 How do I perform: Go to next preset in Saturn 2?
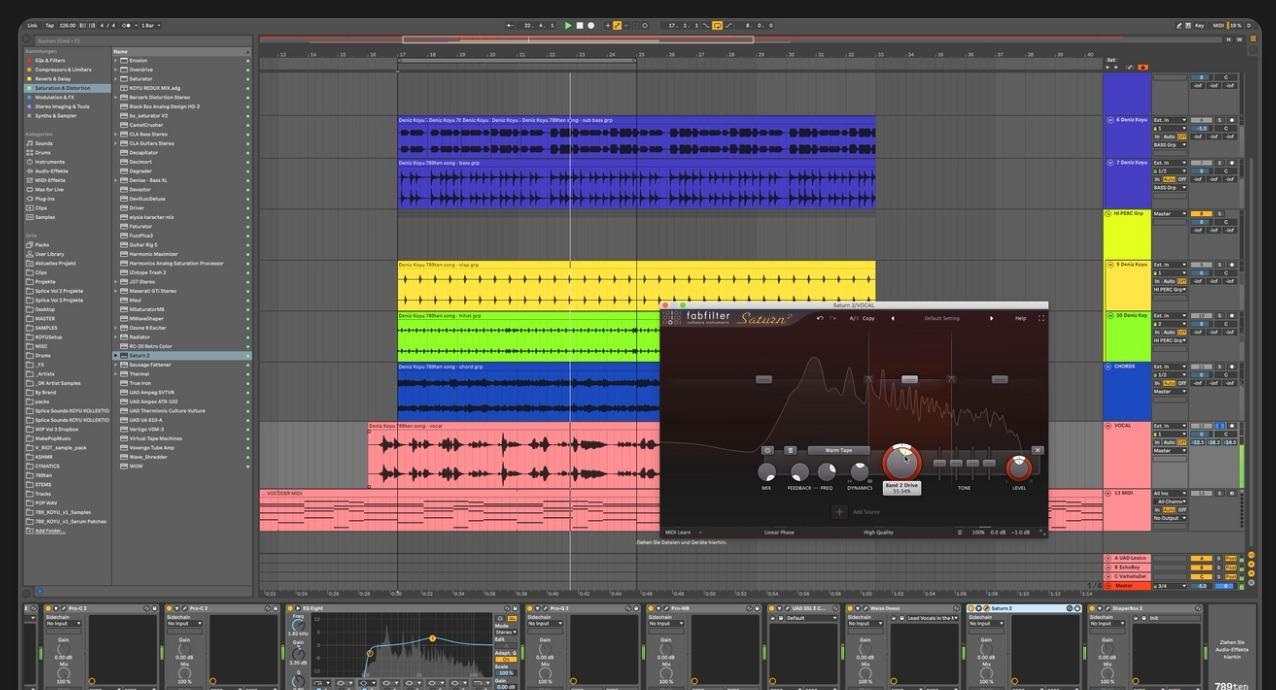992,318
